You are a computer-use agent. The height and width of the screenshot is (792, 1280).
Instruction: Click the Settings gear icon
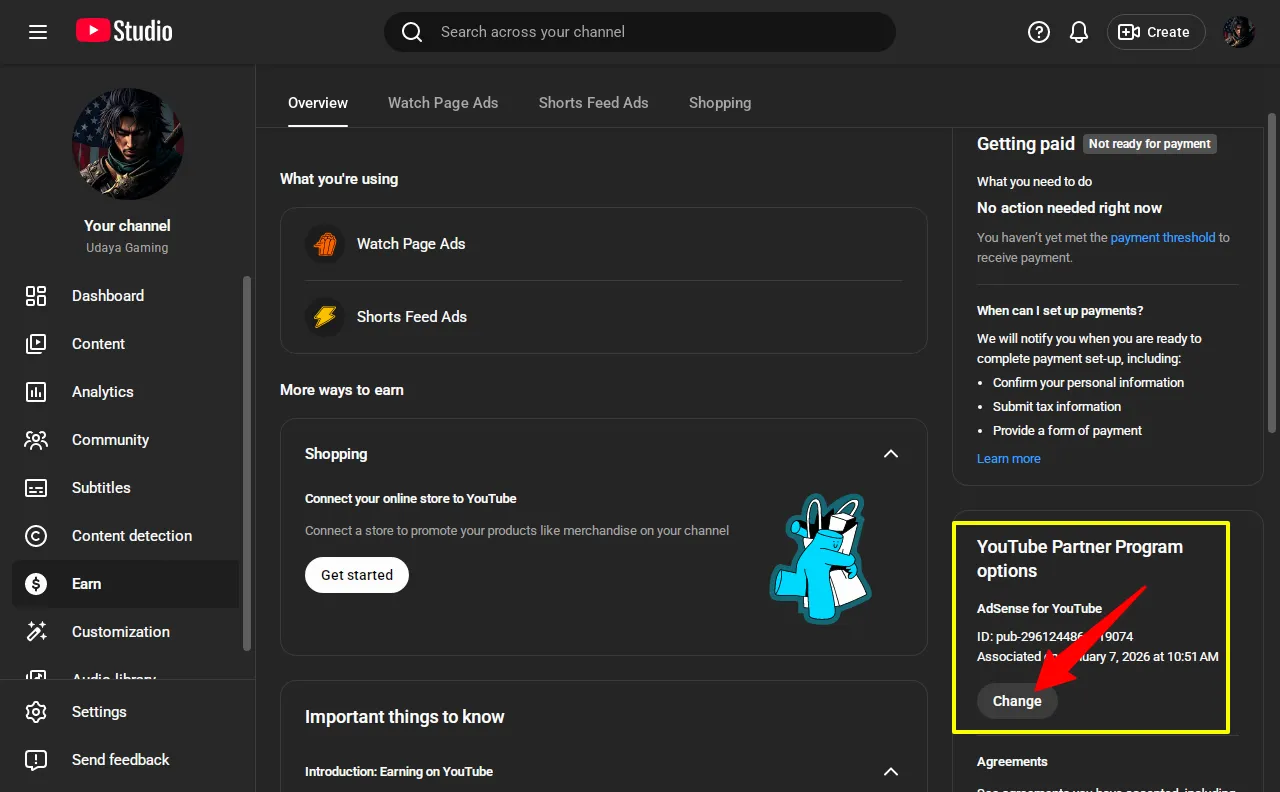coord(36,712)
